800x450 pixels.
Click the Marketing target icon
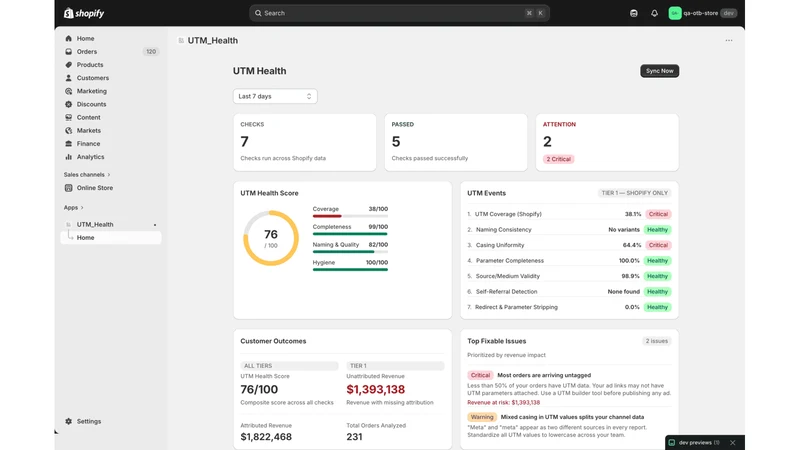coord(68,91)
